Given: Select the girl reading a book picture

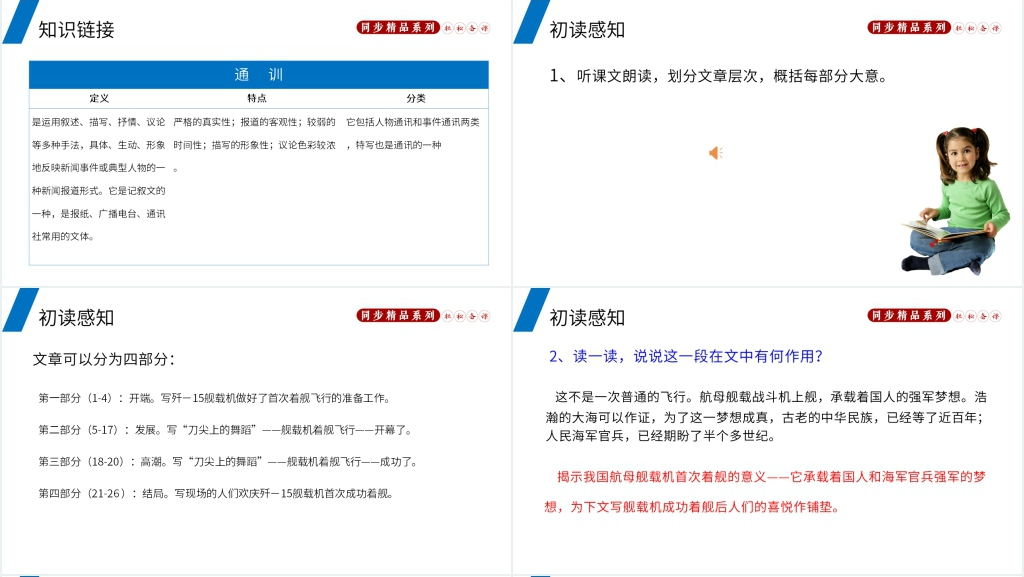Looking at the screenshot, I should click(952, 201).
